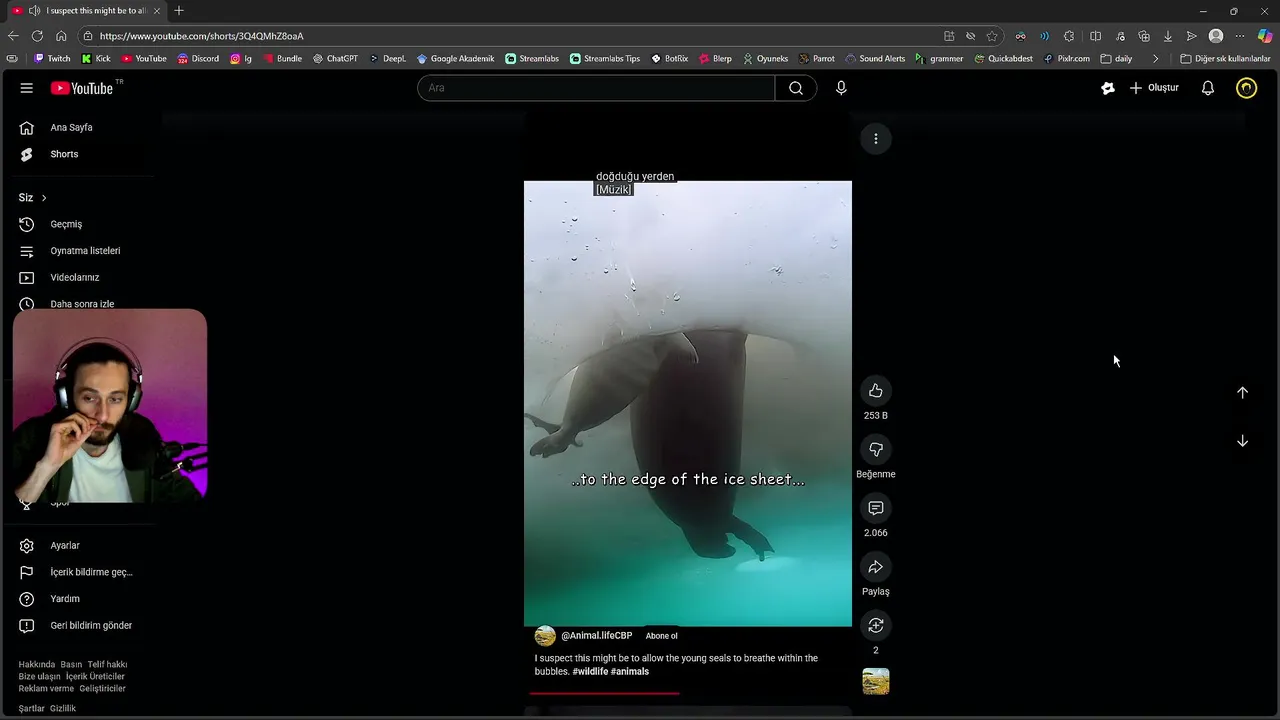Click the #animals hashtag
1280x720 pixels.
click(x=630, y=672)
